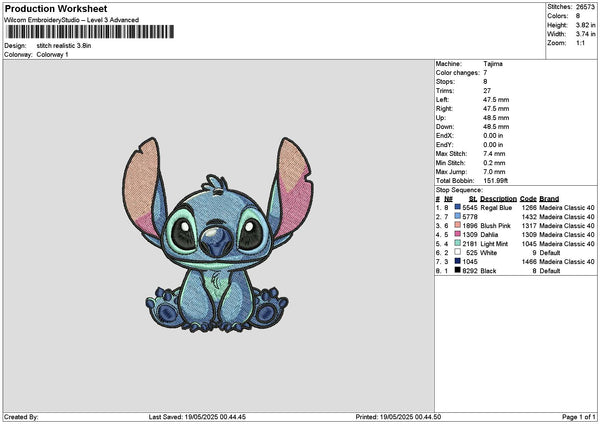
Task: Click the 'EndX:' value '0.00 in'
Action: pyautogui.click(x=493, y=135)
